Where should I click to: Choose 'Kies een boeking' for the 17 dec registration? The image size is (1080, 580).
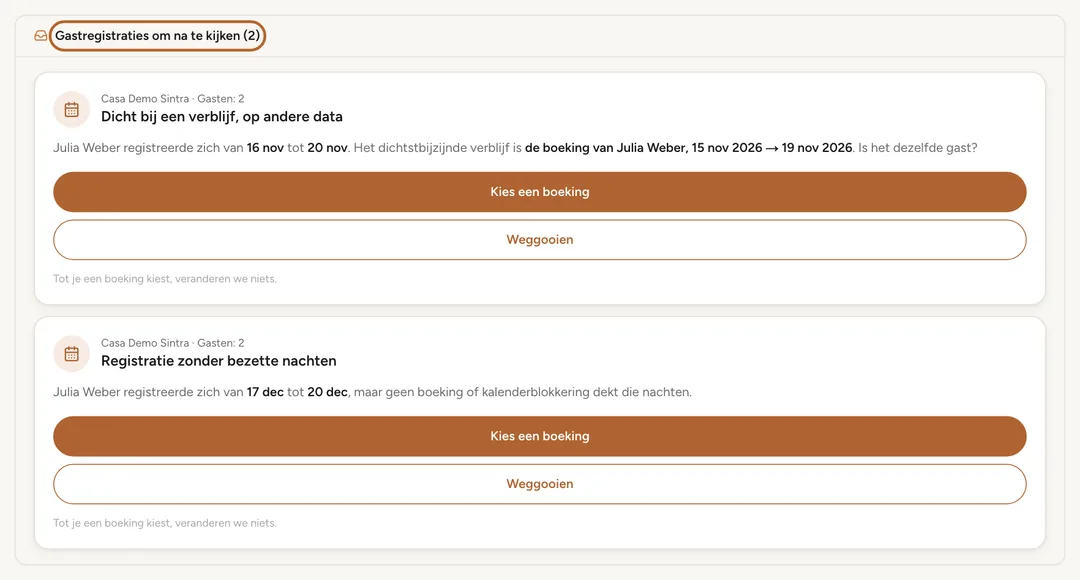(539, 436)
